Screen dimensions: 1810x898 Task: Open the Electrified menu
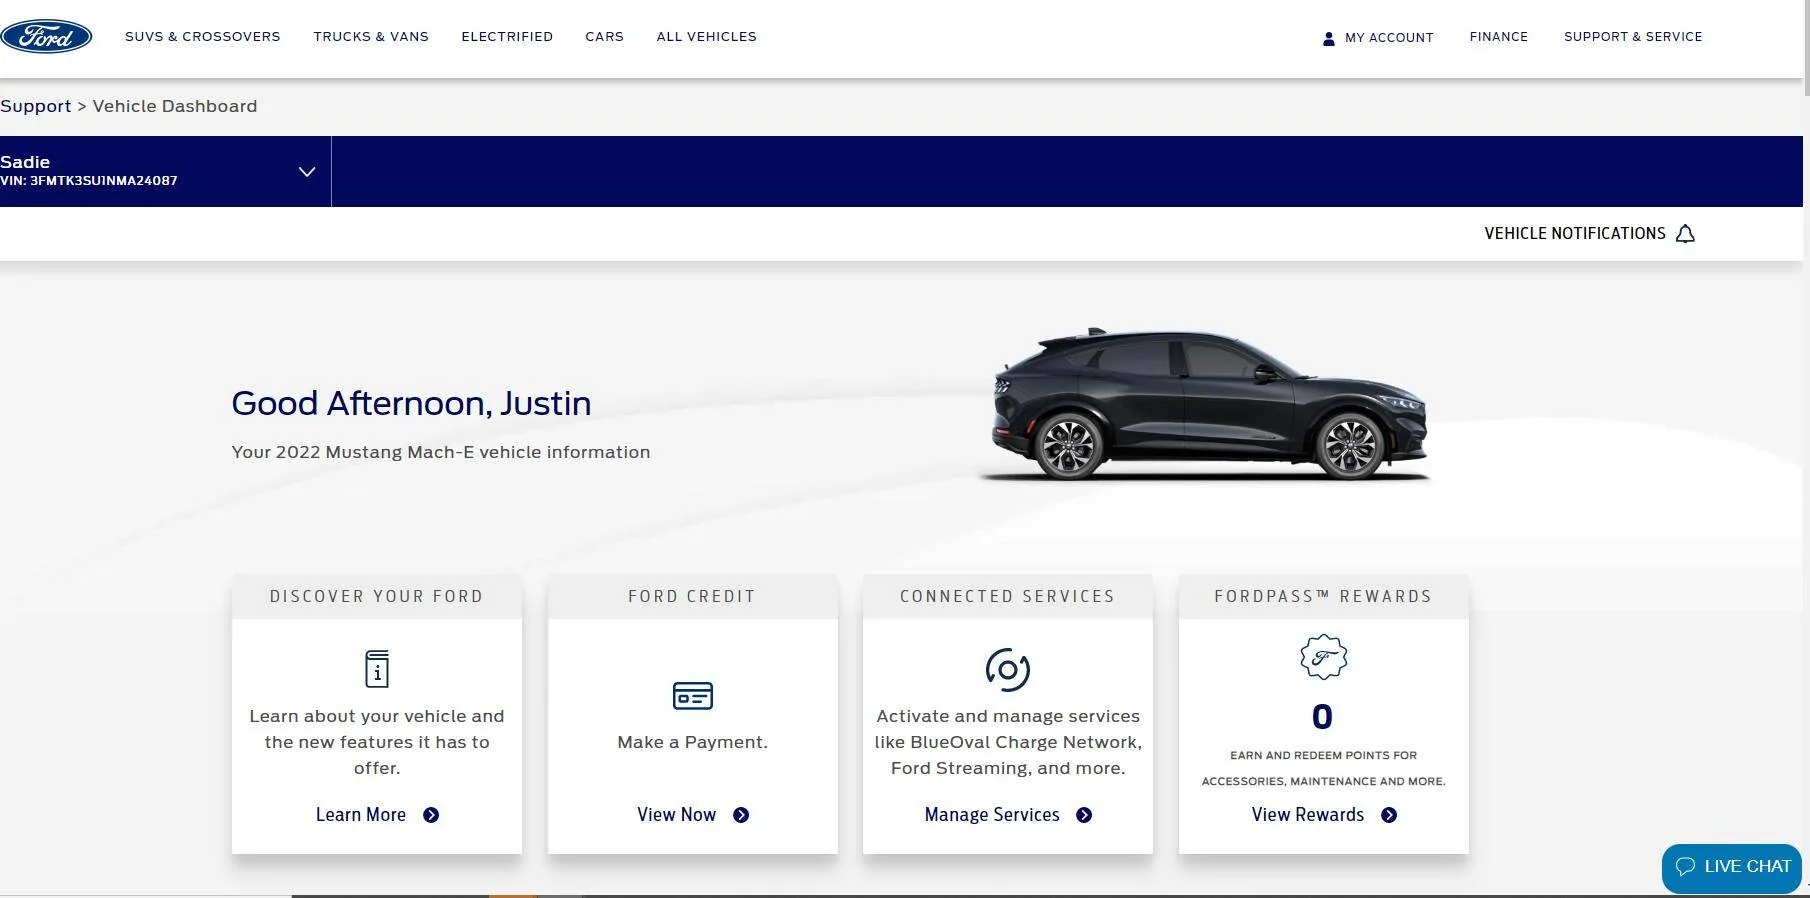click(507, 37)
